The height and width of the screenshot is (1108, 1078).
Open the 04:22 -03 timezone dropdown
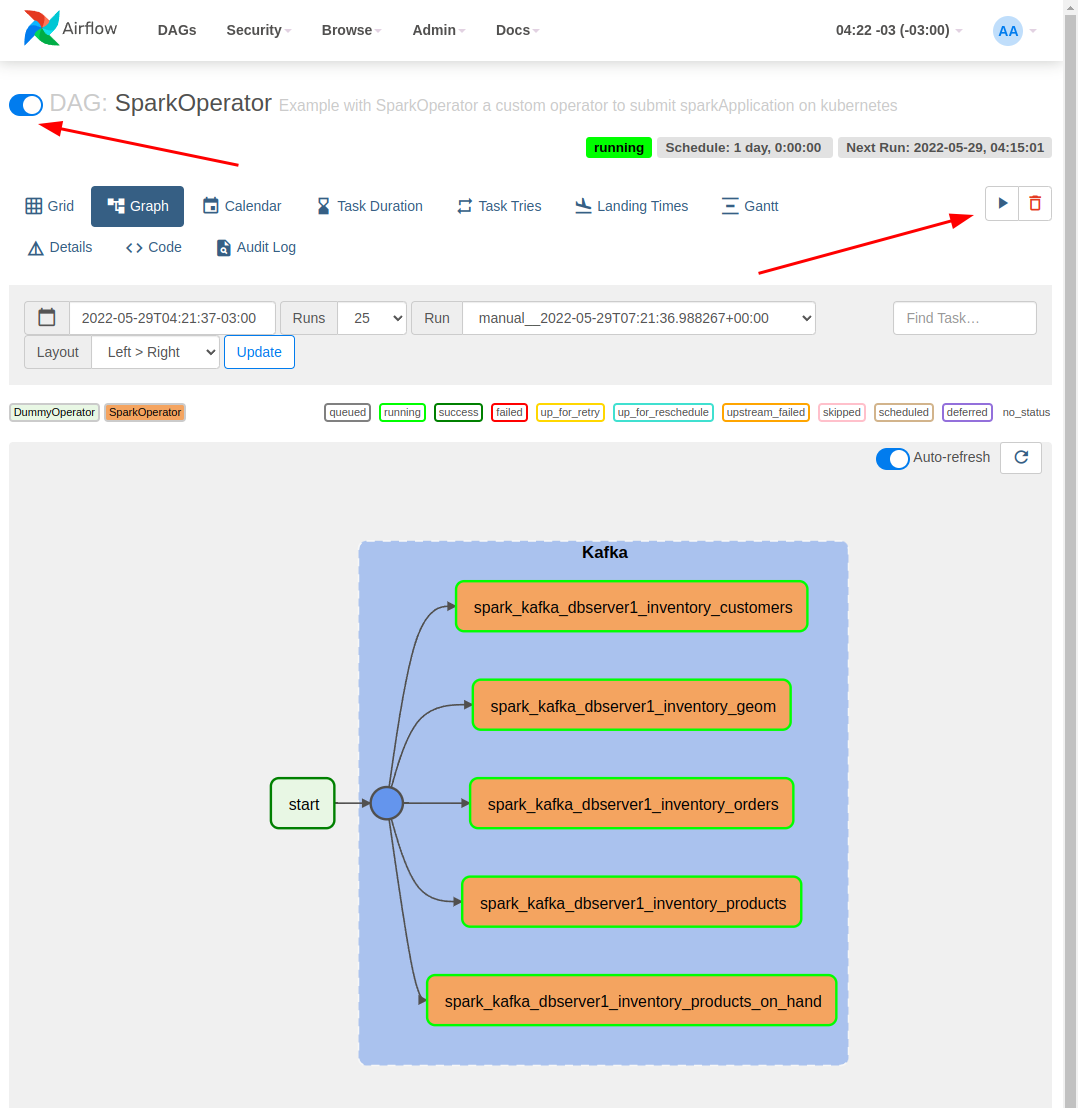click(x=899, y=30)
